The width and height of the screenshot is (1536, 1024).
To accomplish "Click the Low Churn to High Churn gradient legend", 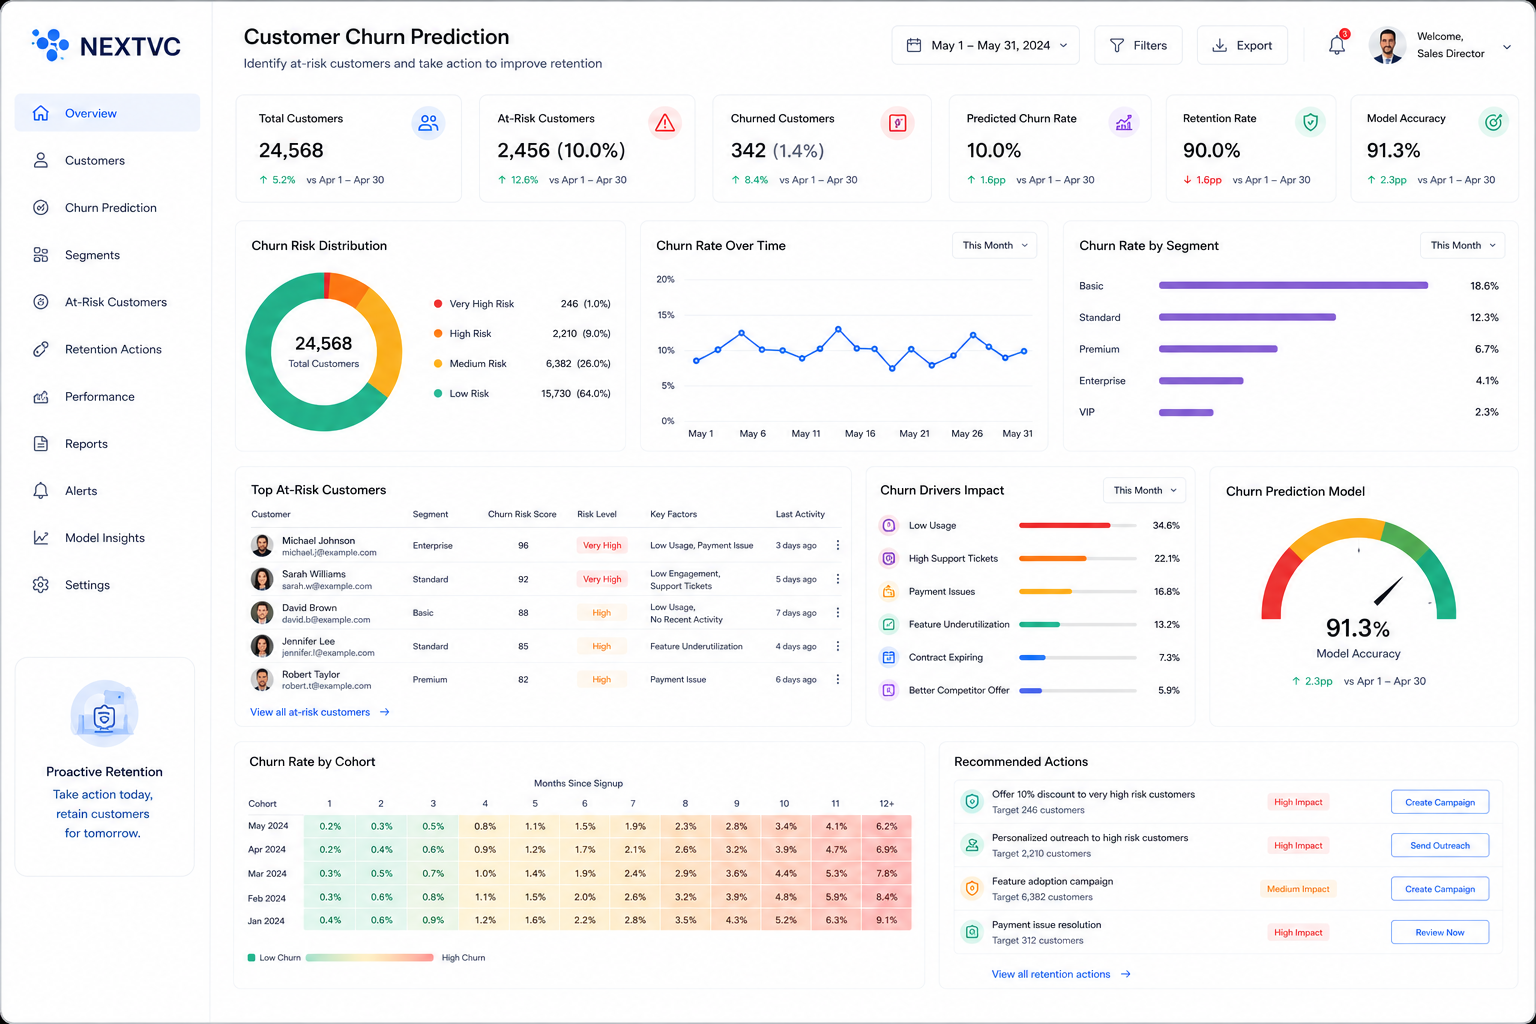I will click(x=369, y=958).
